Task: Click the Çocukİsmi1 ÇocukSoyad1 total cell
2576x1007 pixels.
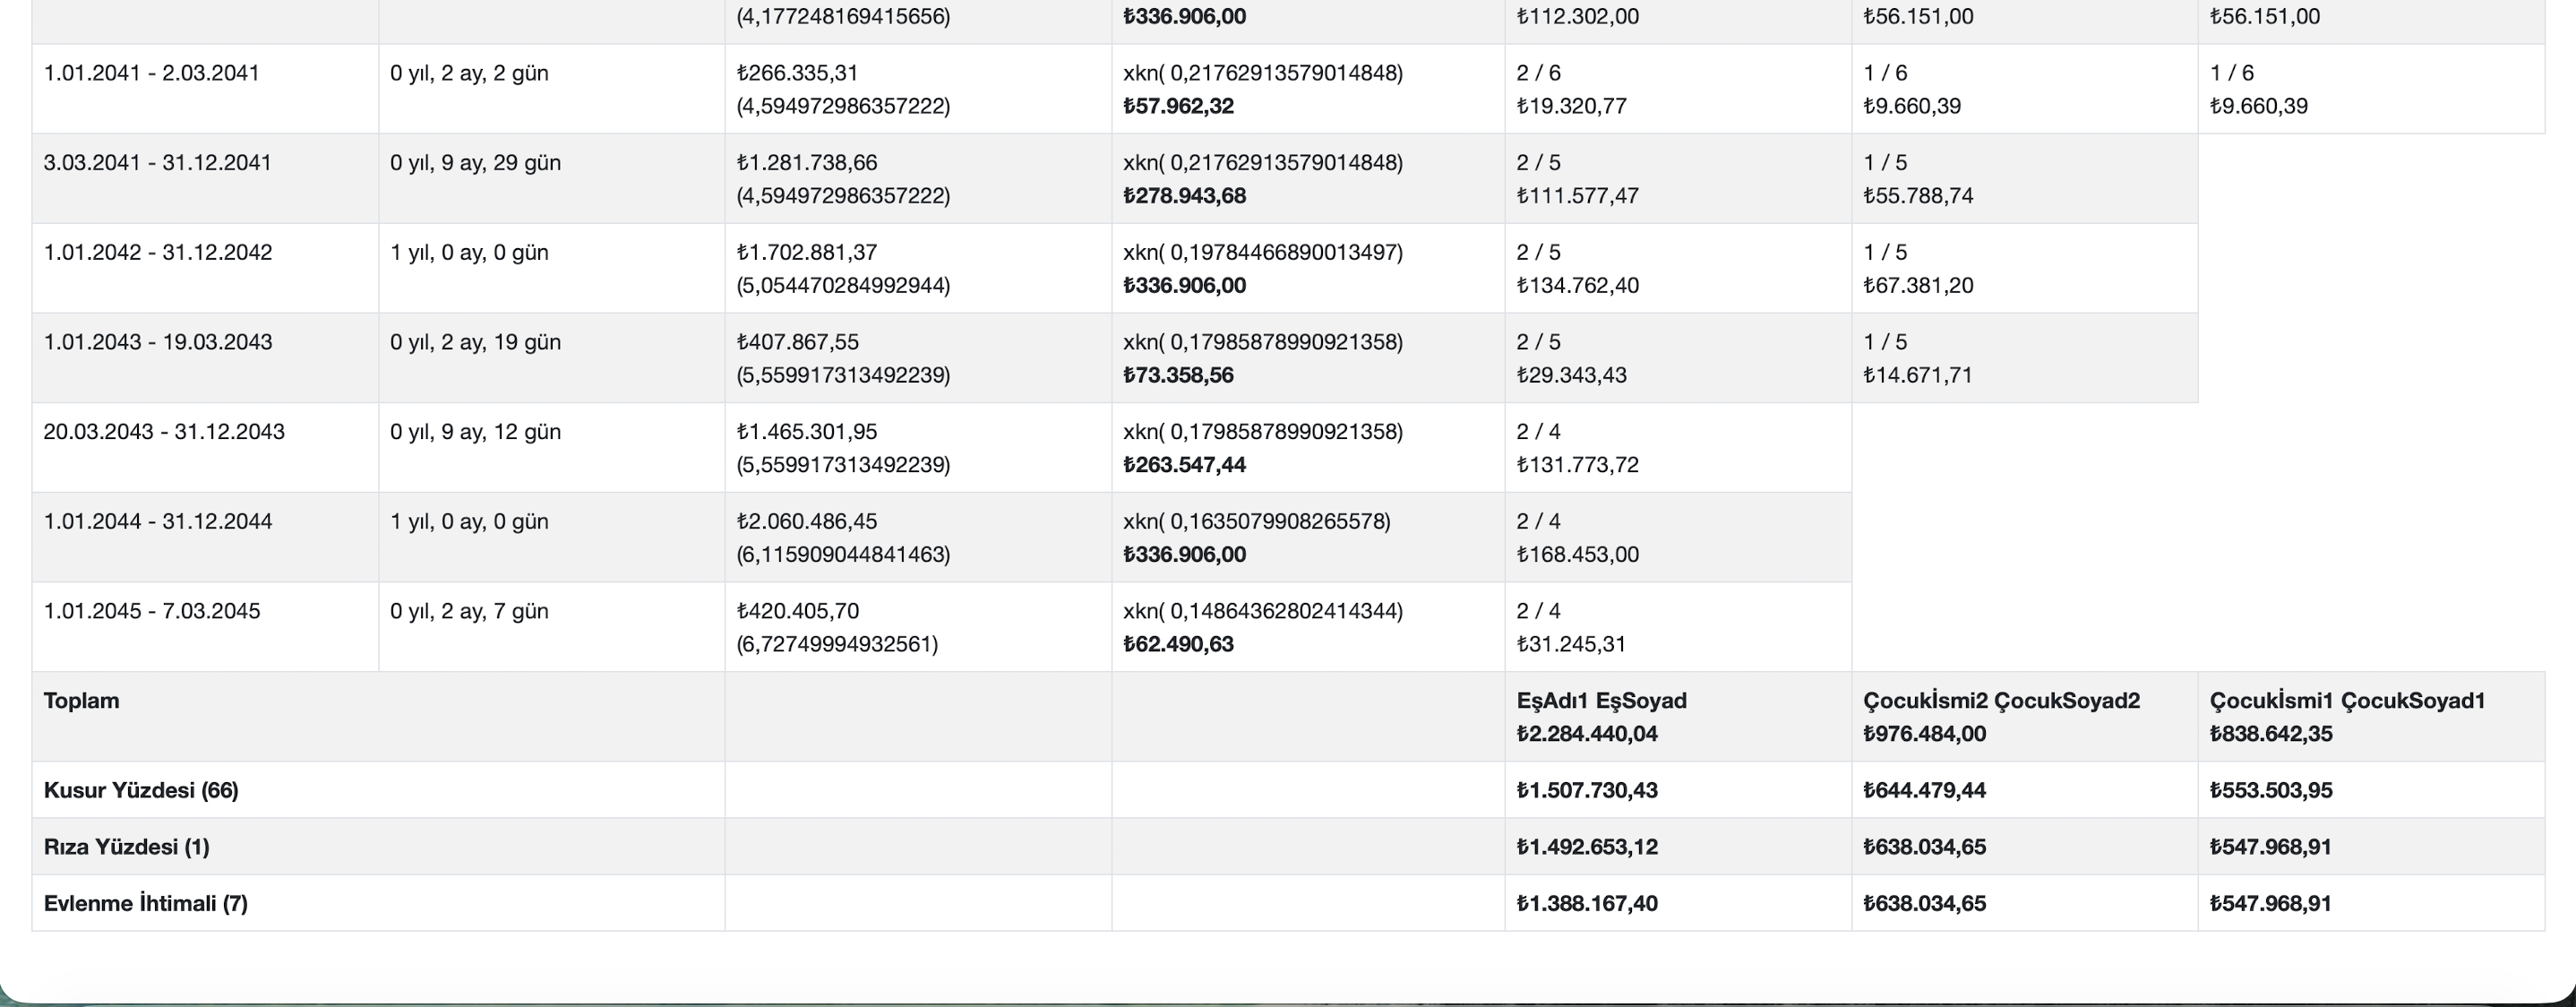Action: (x=2347, y=717)
